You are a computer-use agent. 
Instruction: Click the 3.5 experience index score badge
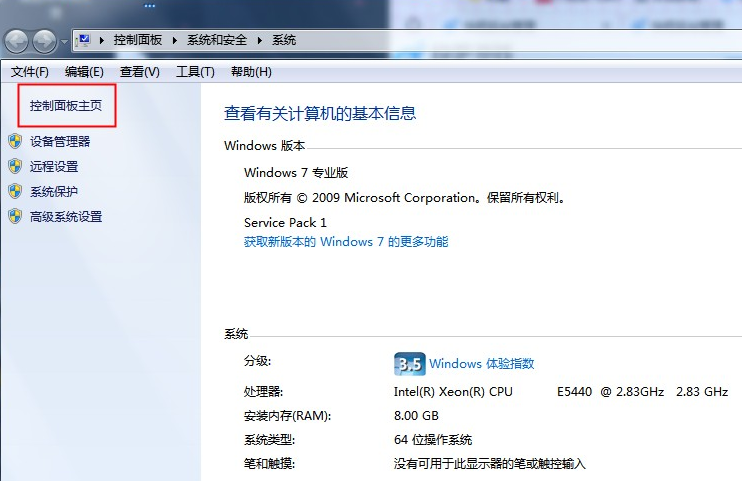(x=409, y=363)
